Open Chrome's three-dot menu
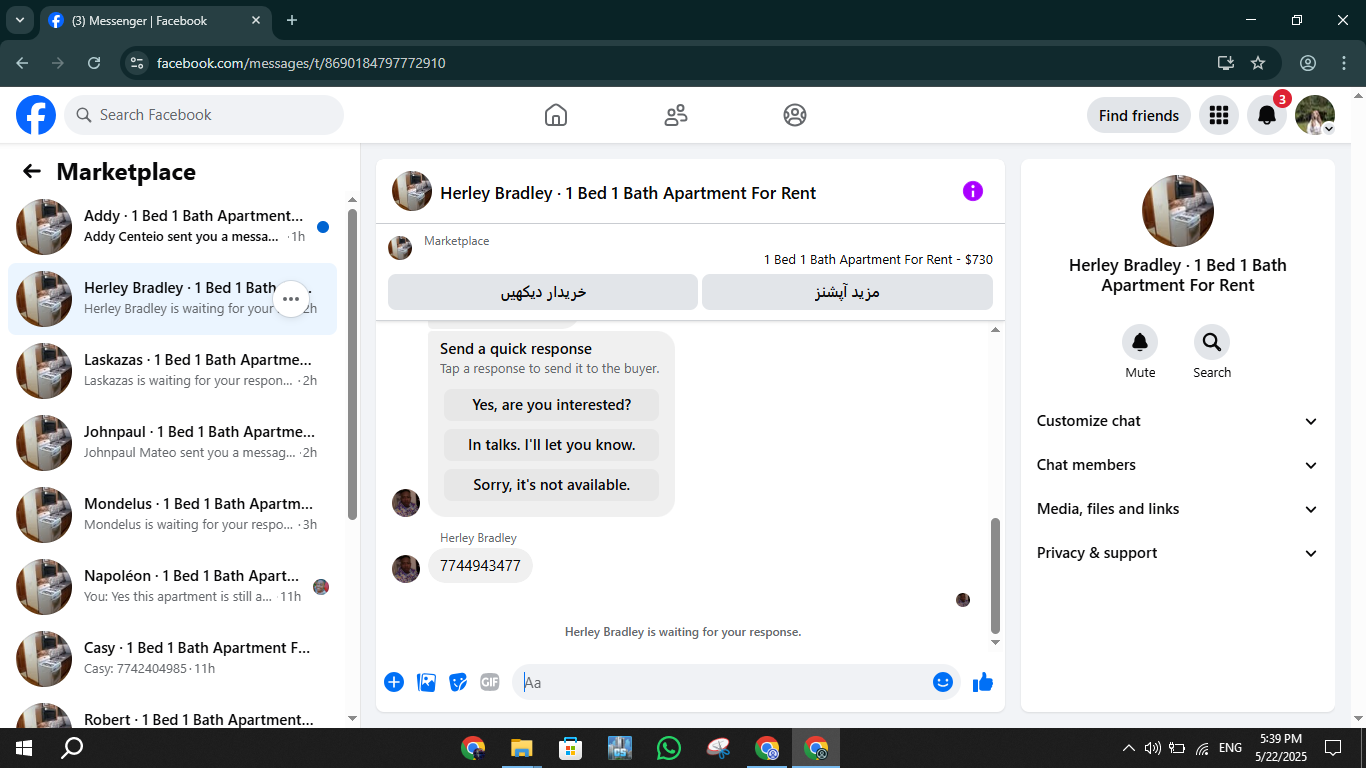This screenshot has height=768, width=1366. pyautogui.click(x=1344, y=63)
